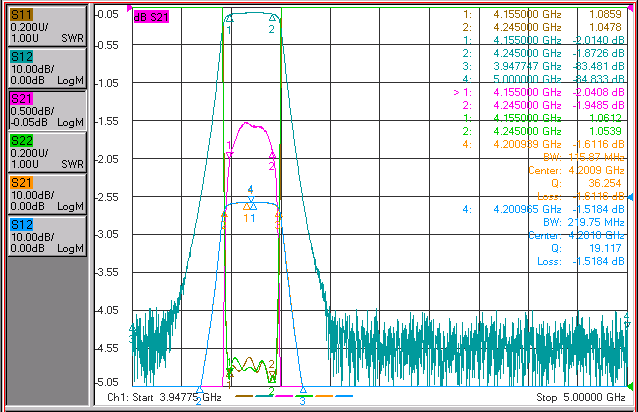
Task: Select the teal S12 LogM trace button
Action: tap(47, 68)
